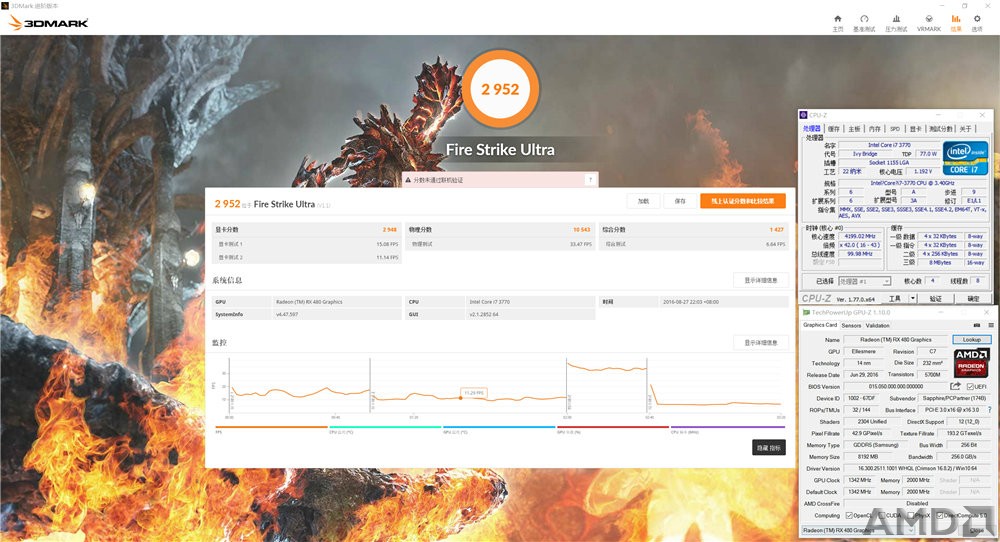Open the processor selection dropdown in CPU-Z
The image size is (1000, 542).
pos(864,281)
